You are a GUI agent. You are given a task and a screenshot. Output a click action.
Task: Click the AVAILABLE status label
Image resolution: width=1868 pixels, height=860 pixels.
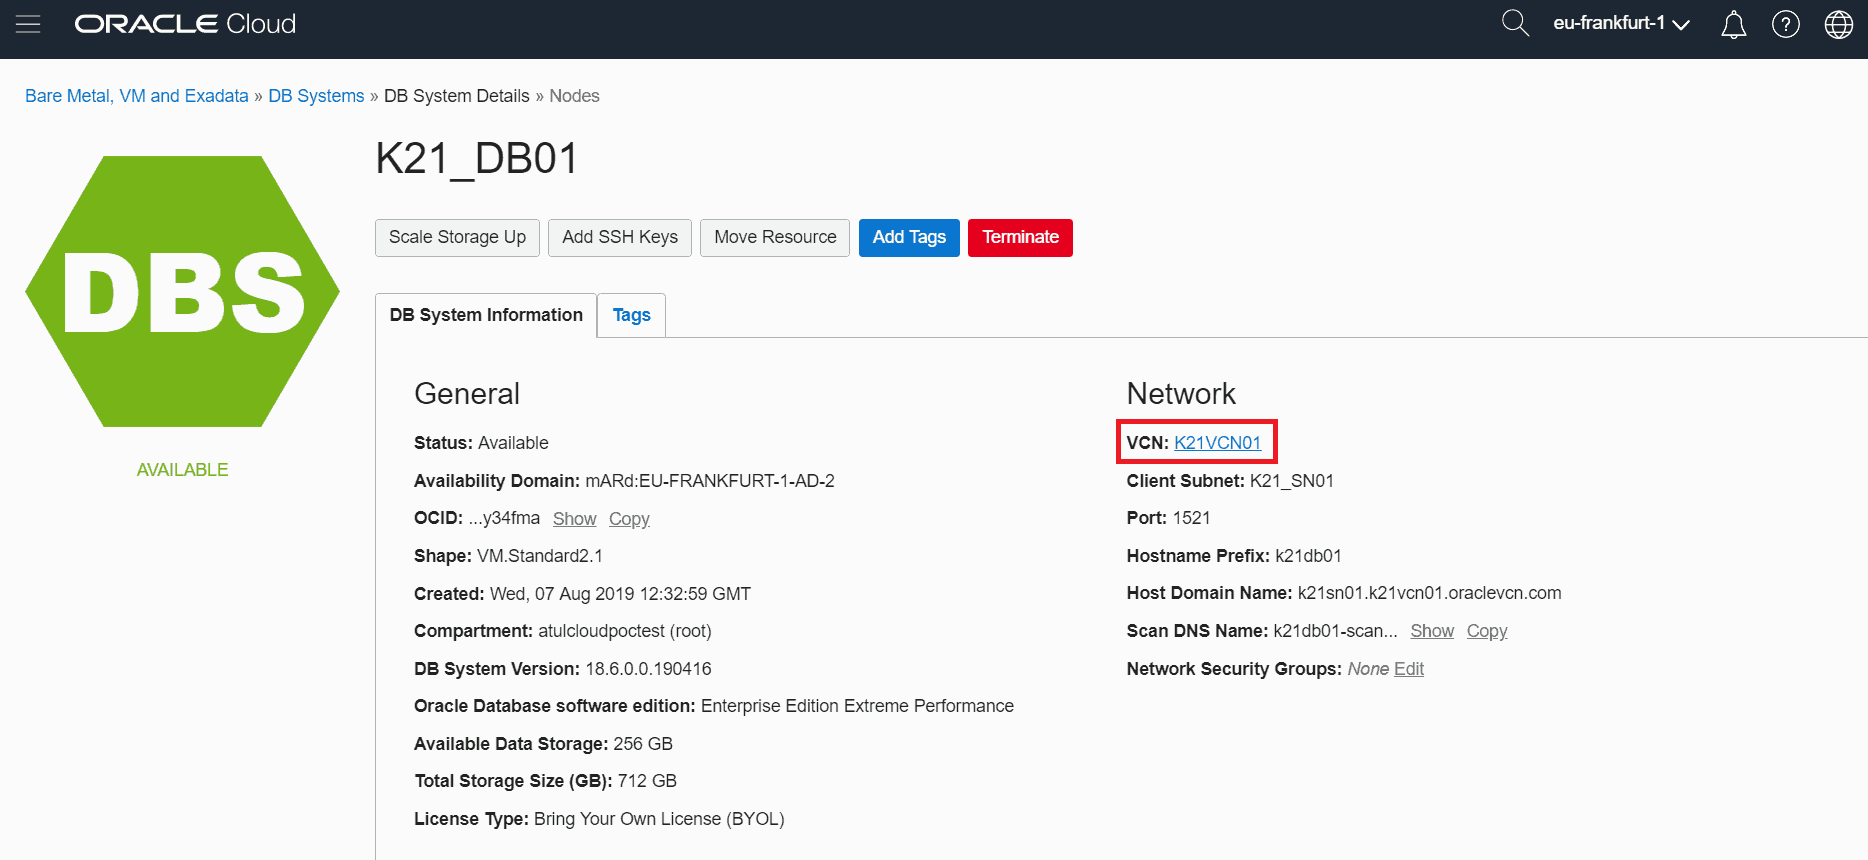click(x=182, y=470)
